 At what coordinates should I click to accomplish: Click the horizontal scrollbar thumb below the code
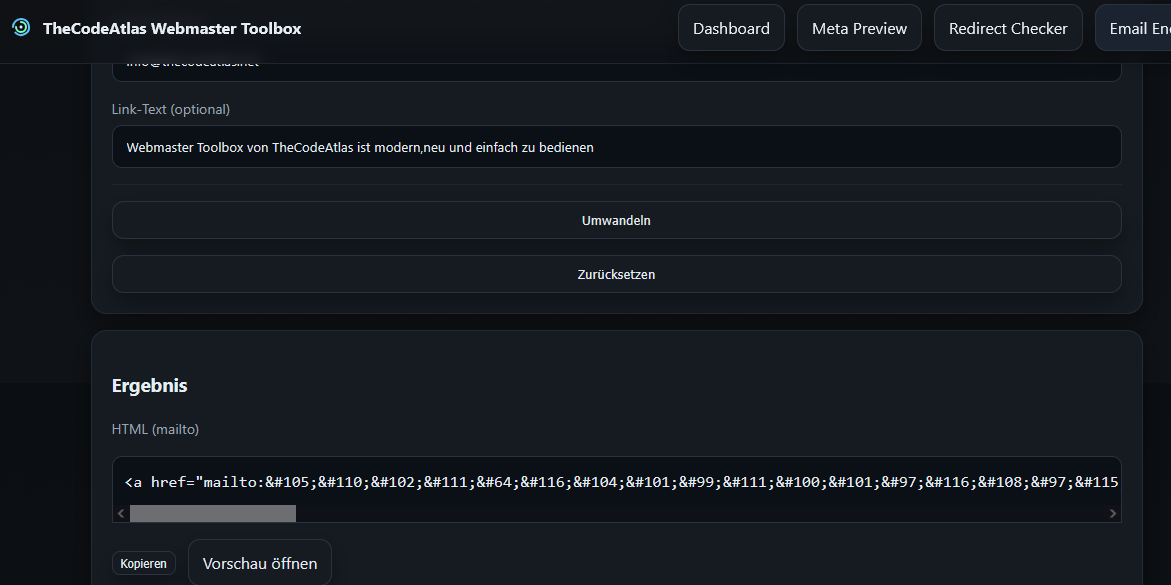tap(212, 512)
